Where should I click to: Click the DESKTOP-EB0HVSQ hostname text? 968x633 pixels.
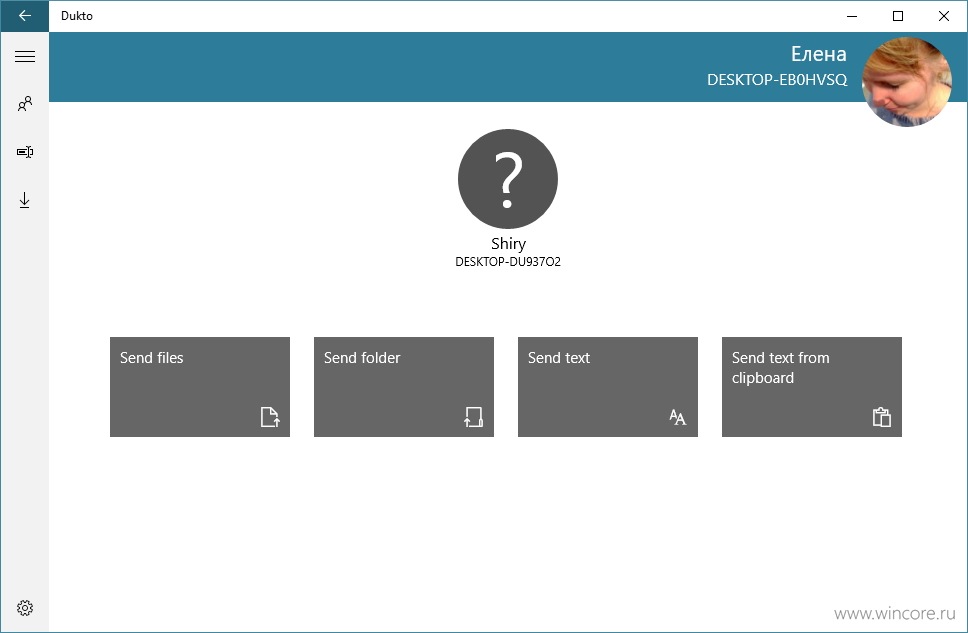[x=777, y=80]
